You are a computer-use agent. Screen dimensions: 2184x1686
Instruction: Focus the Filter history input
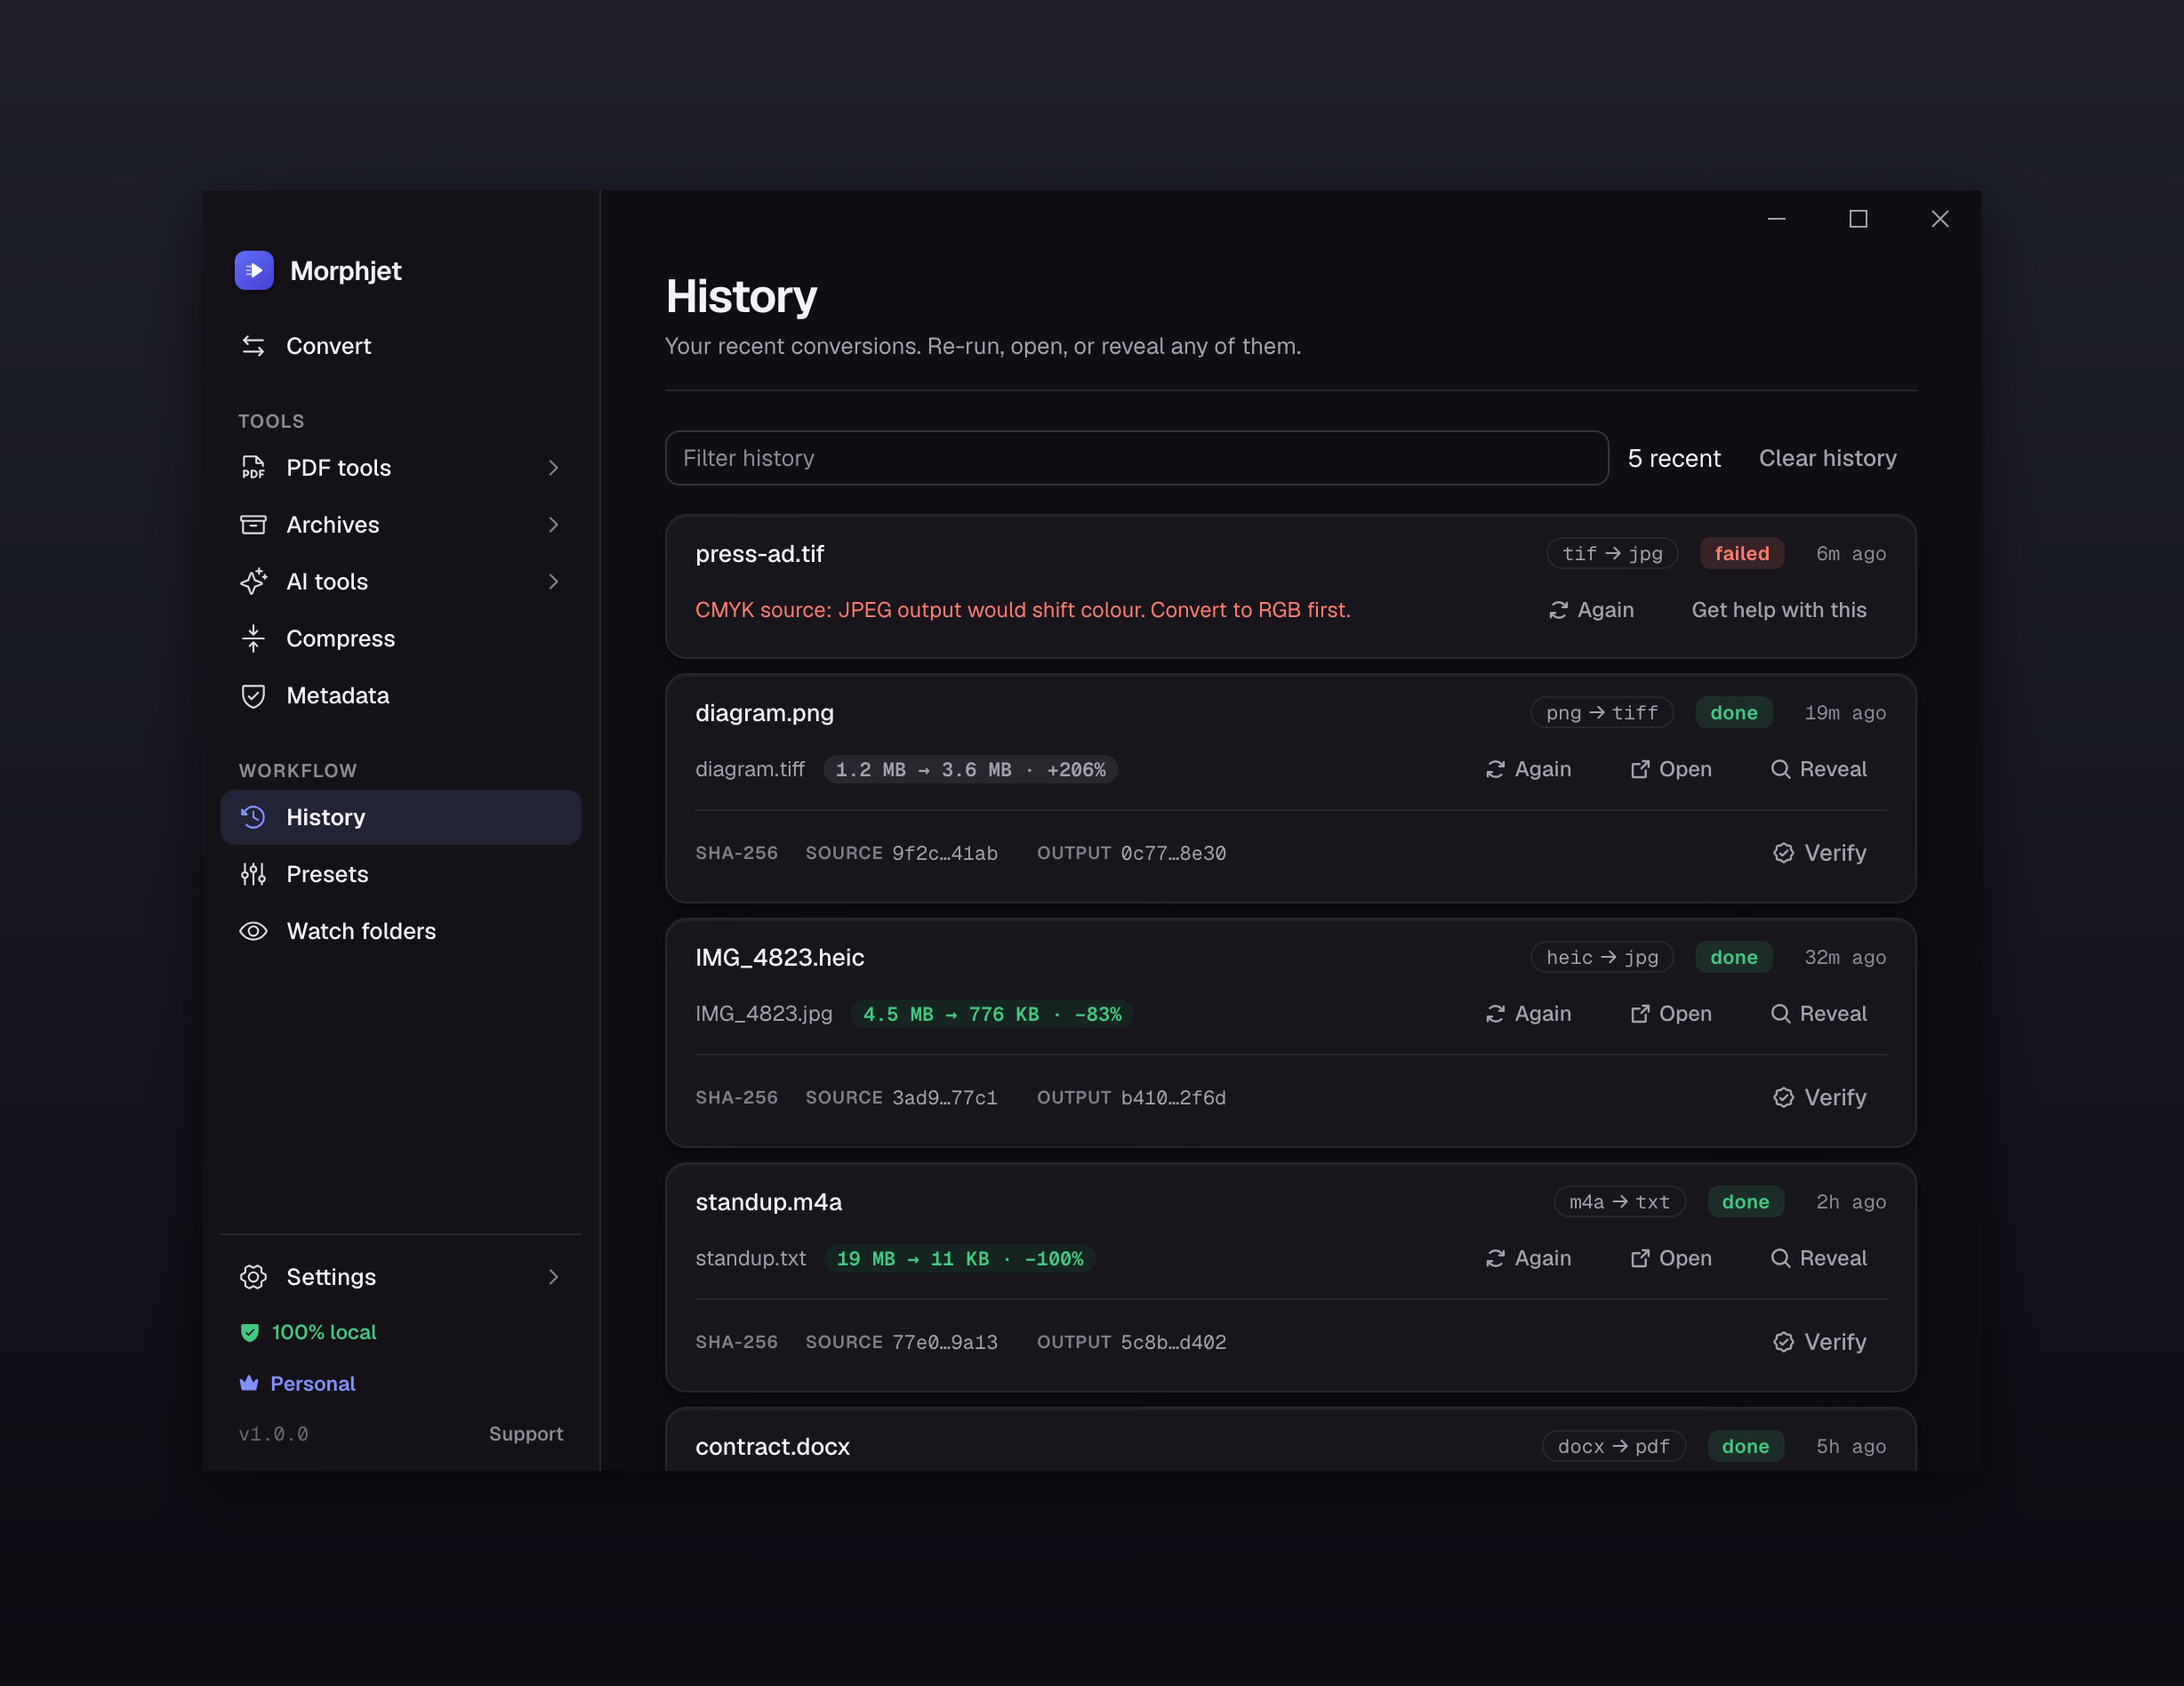click(x=1136, y=458)
